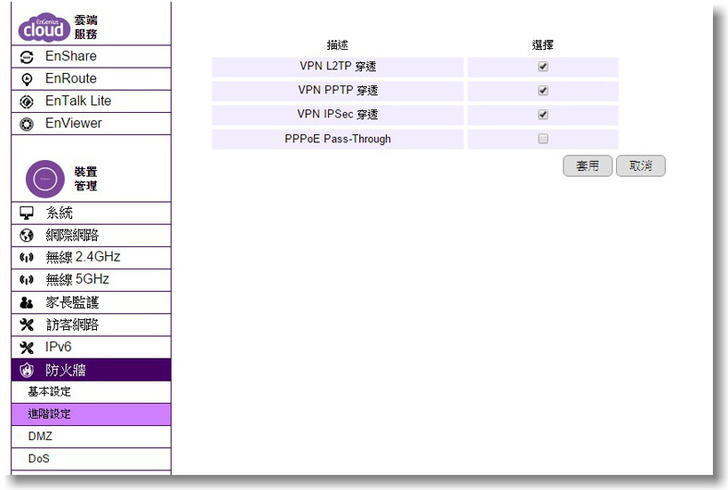Uncheck the VPN L2TP 穿透 checkbox
The width and height of the screenshot is (728, 490).
click(543, 66)
